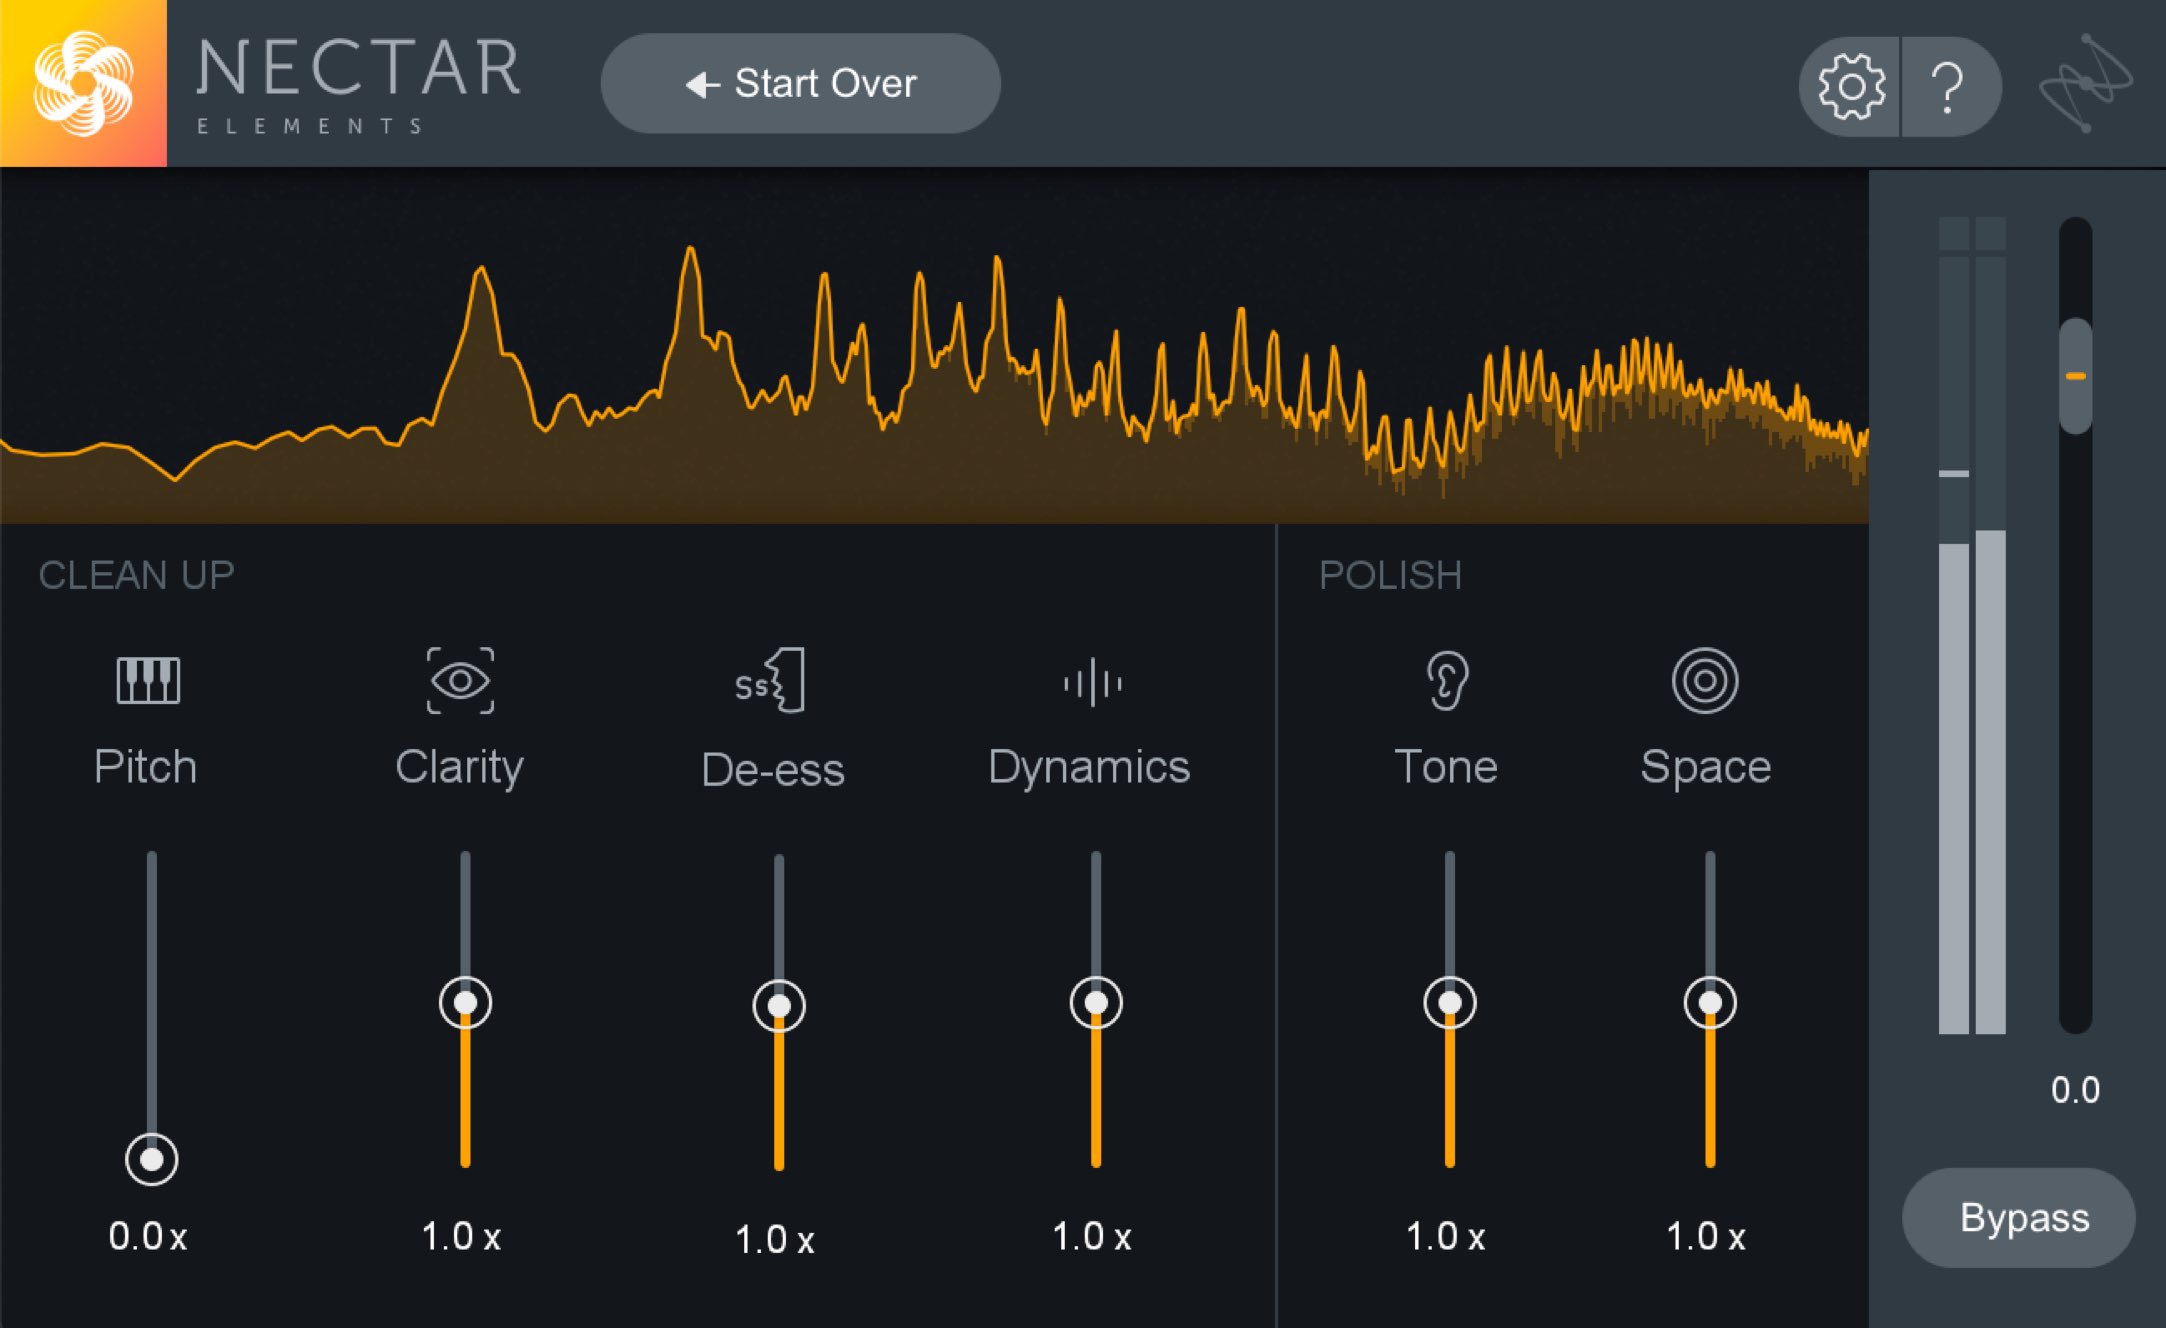The width and height of the screenshot is (2166, 1328).
Task: Click the output level meter bars
Action: (x=1972, y=625)
